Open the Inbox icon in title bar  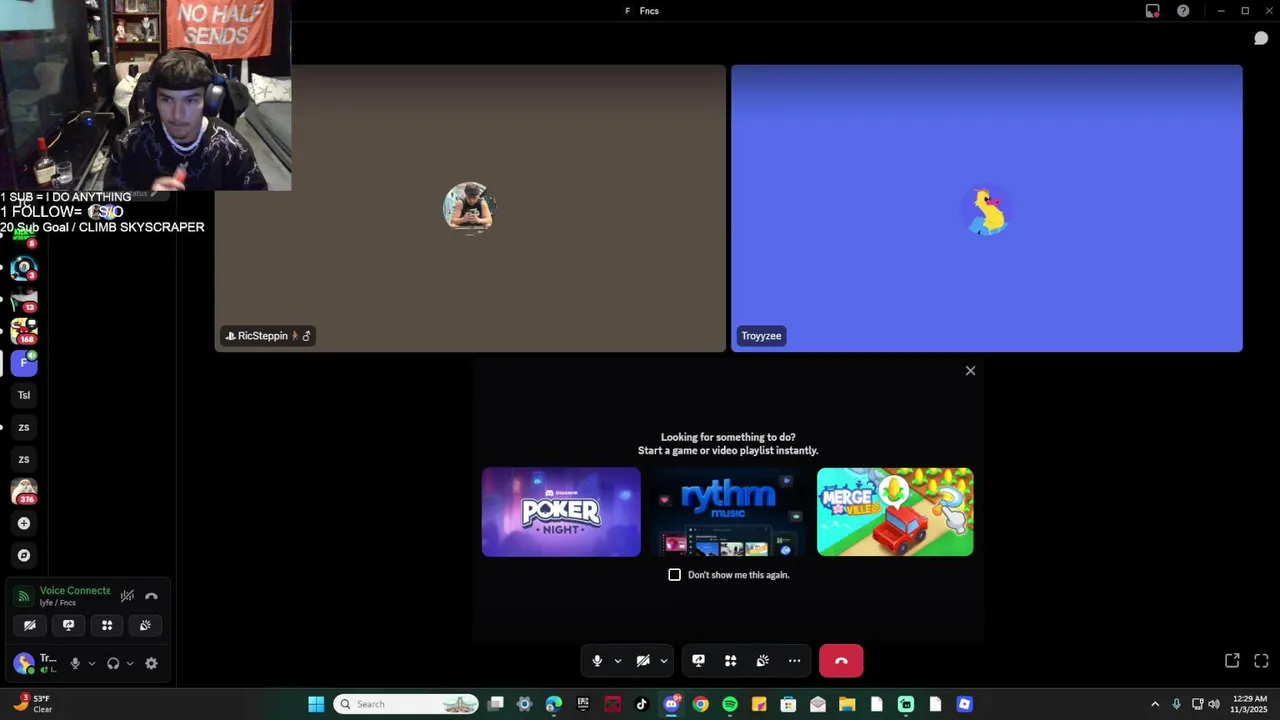(x=1153, y=11)
